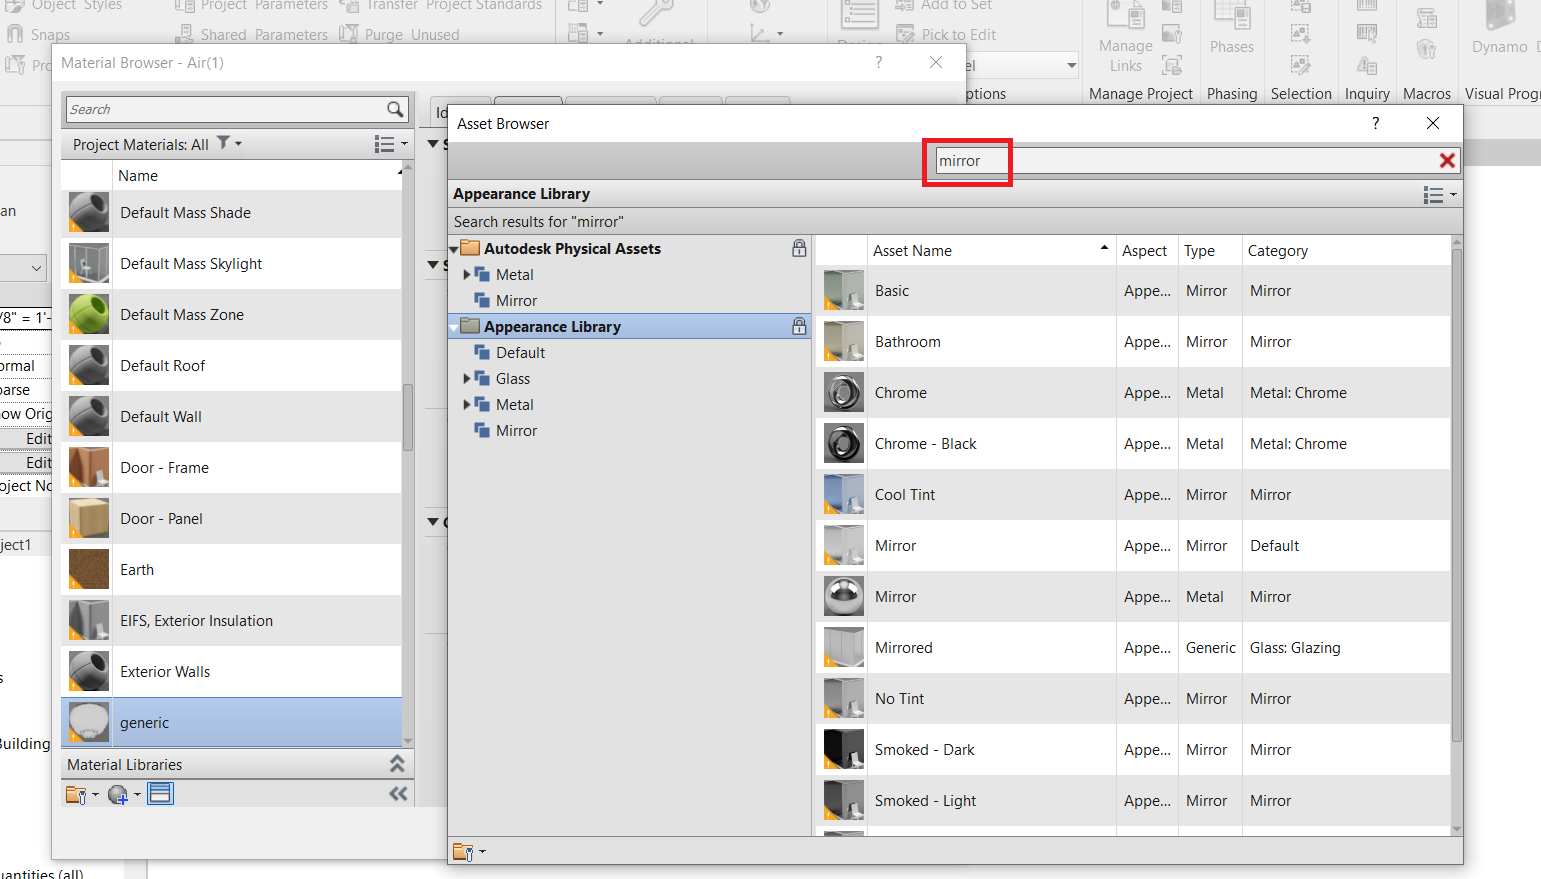Click the Chrome asset thumbnail
The image size is (1541, 879).
pos(843,392)
